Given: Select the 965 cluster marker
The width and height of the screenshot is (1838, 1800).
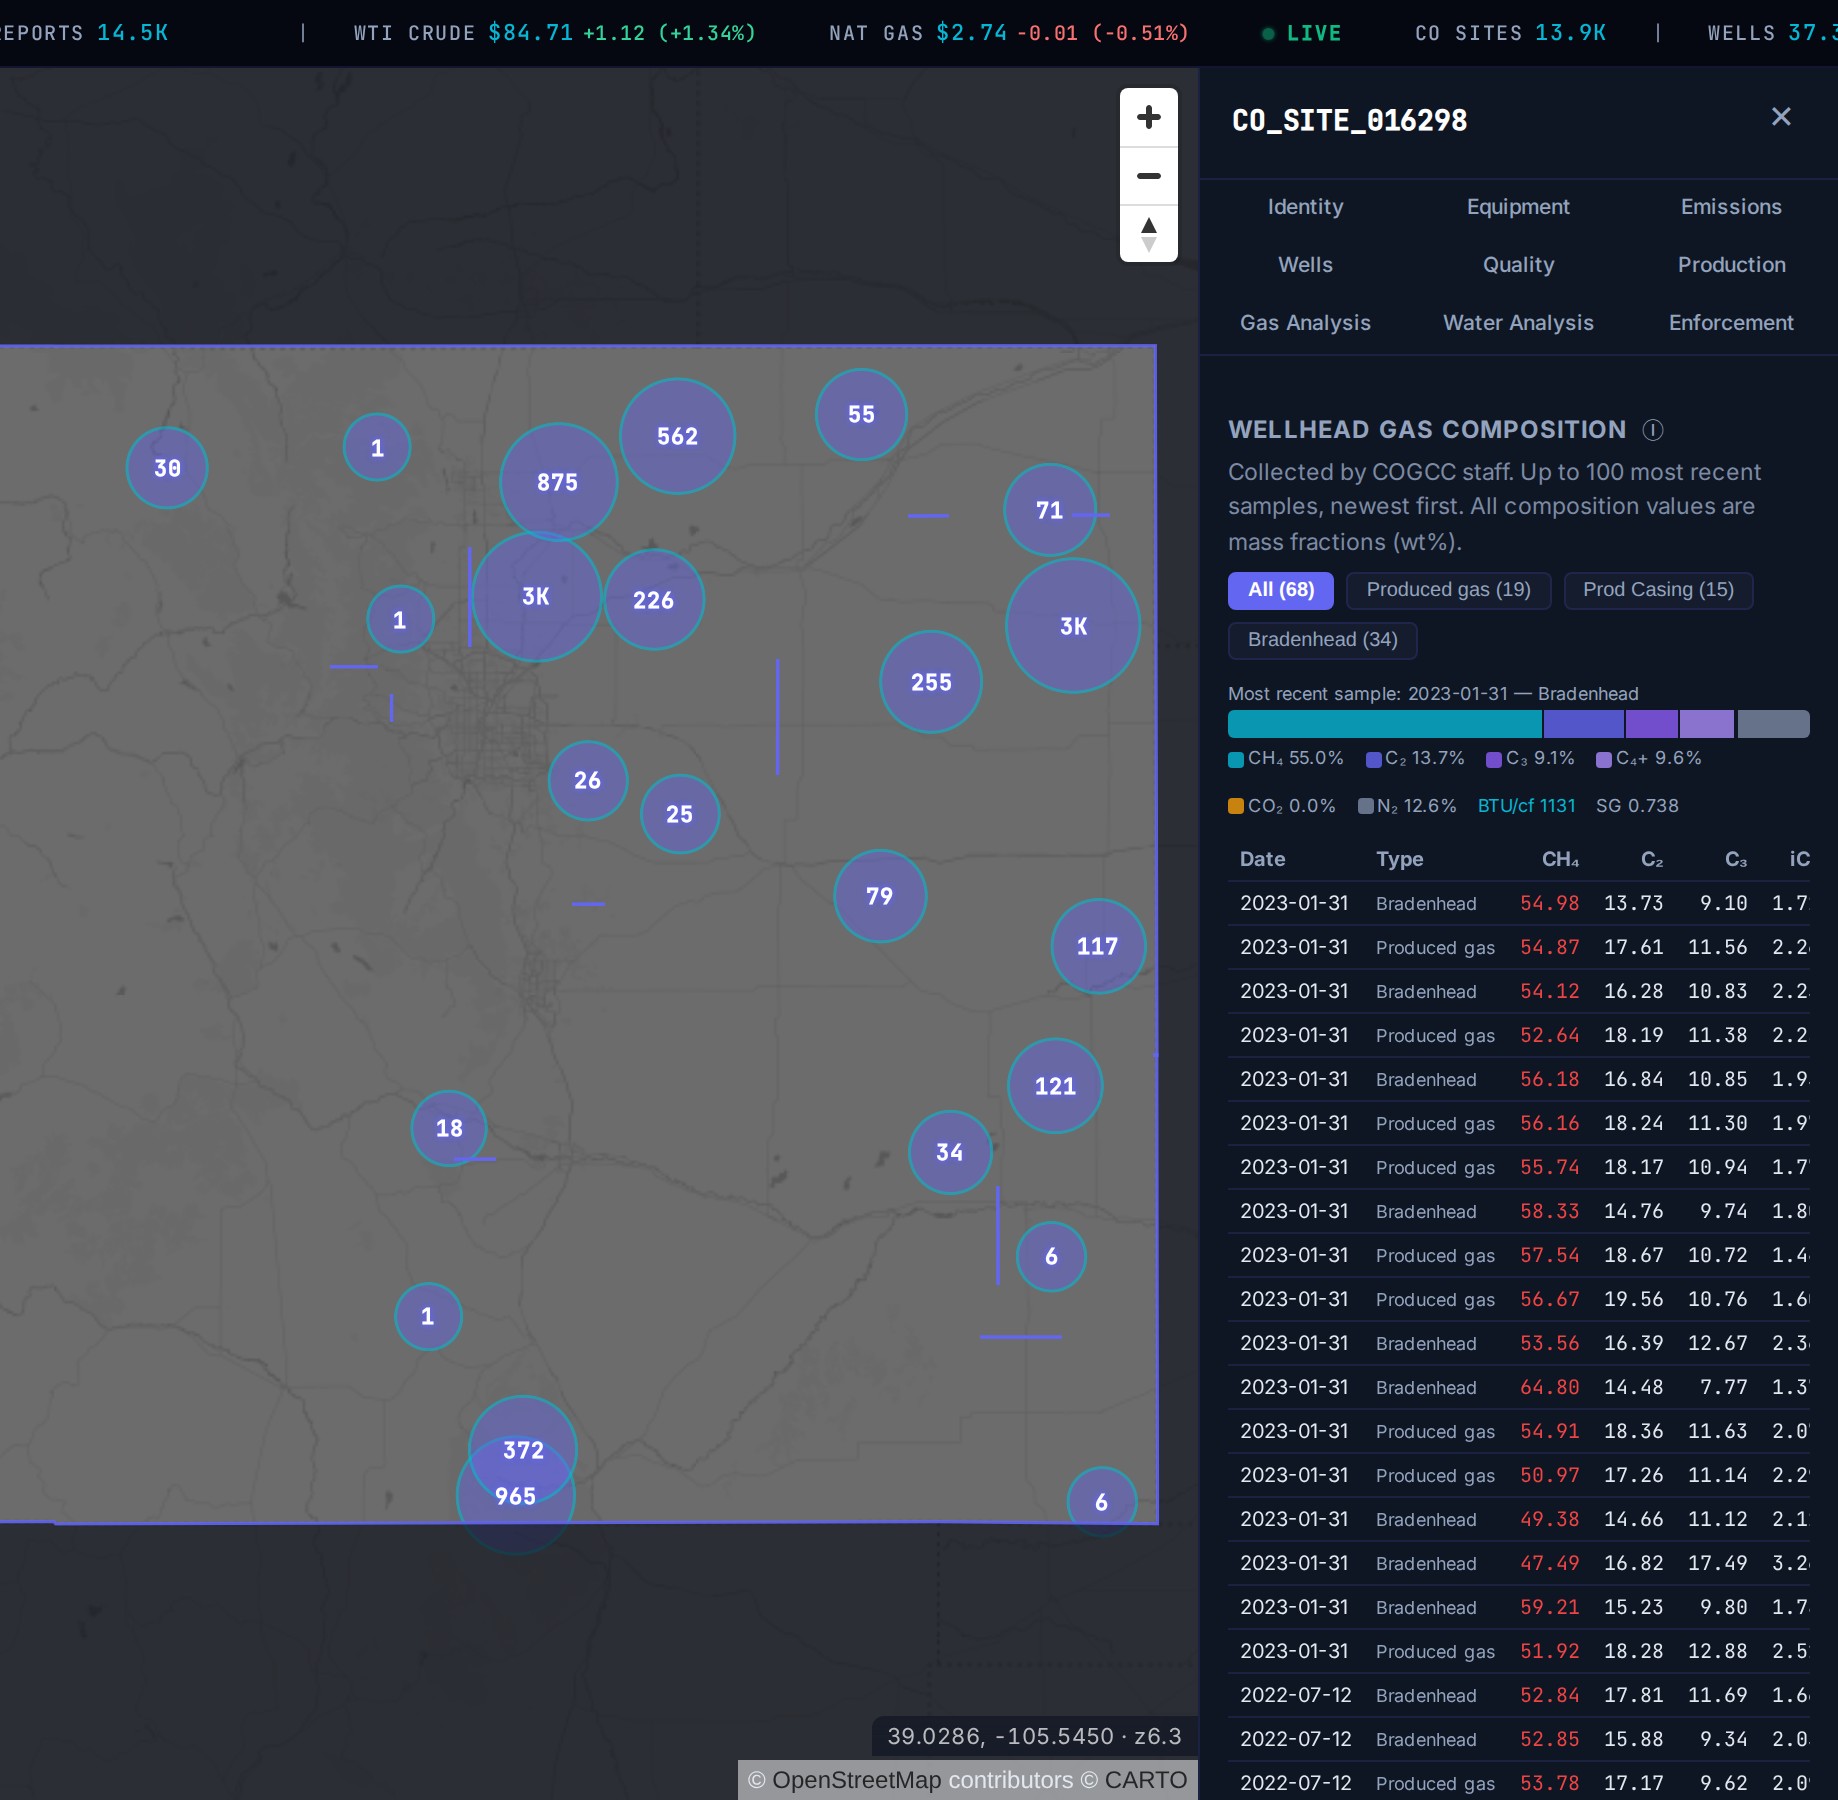Looking at the screenshot, I should coord(515,1496).
